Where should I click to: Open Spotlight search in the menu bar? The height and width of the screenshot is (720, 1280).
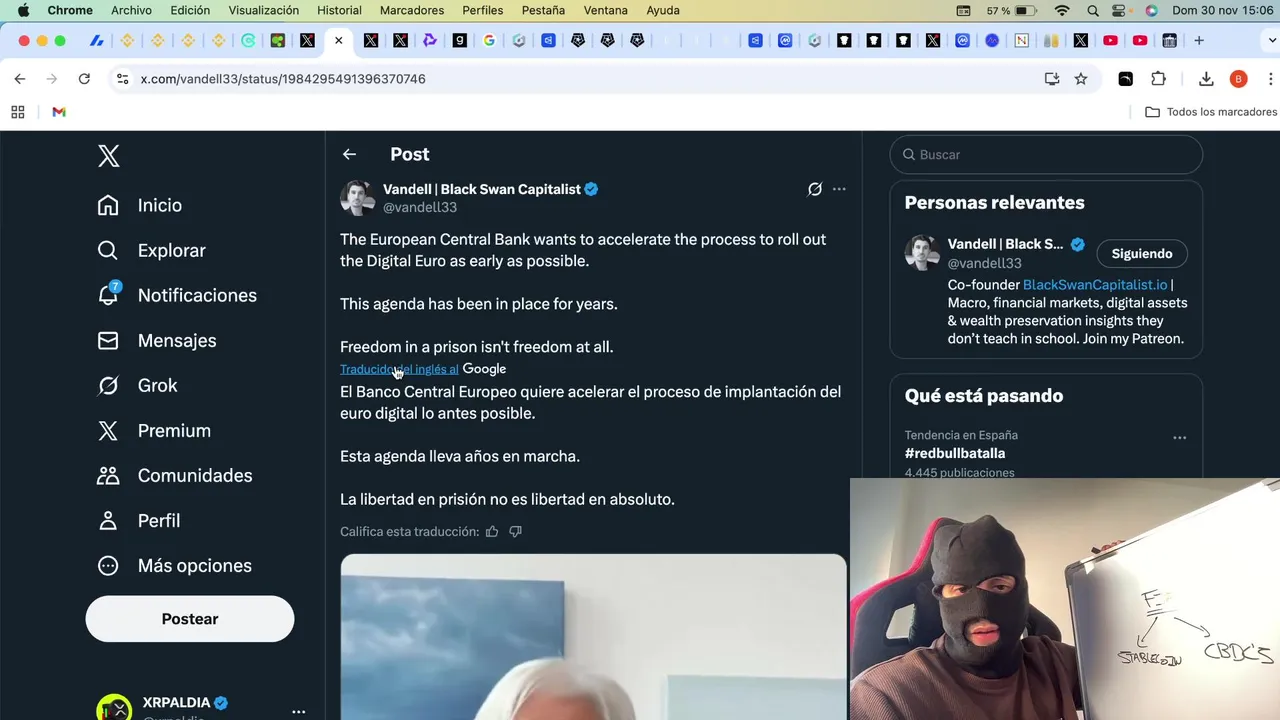pos(1093,10)
